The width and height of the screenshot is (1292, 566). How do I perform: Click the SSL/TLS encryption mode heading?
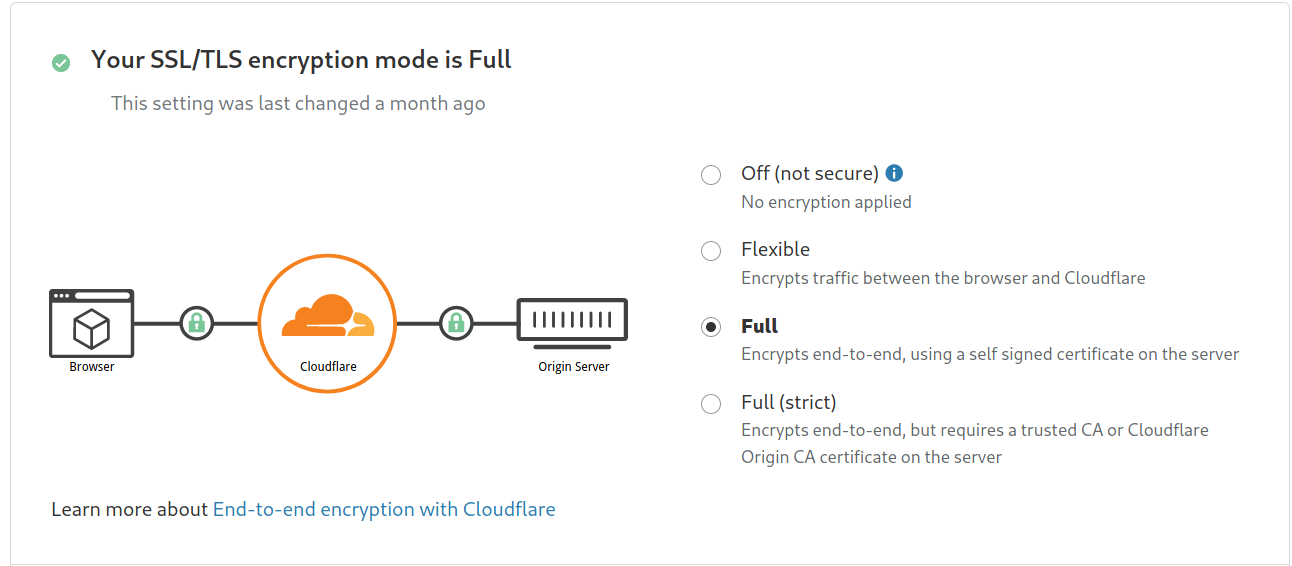point(301,60)
